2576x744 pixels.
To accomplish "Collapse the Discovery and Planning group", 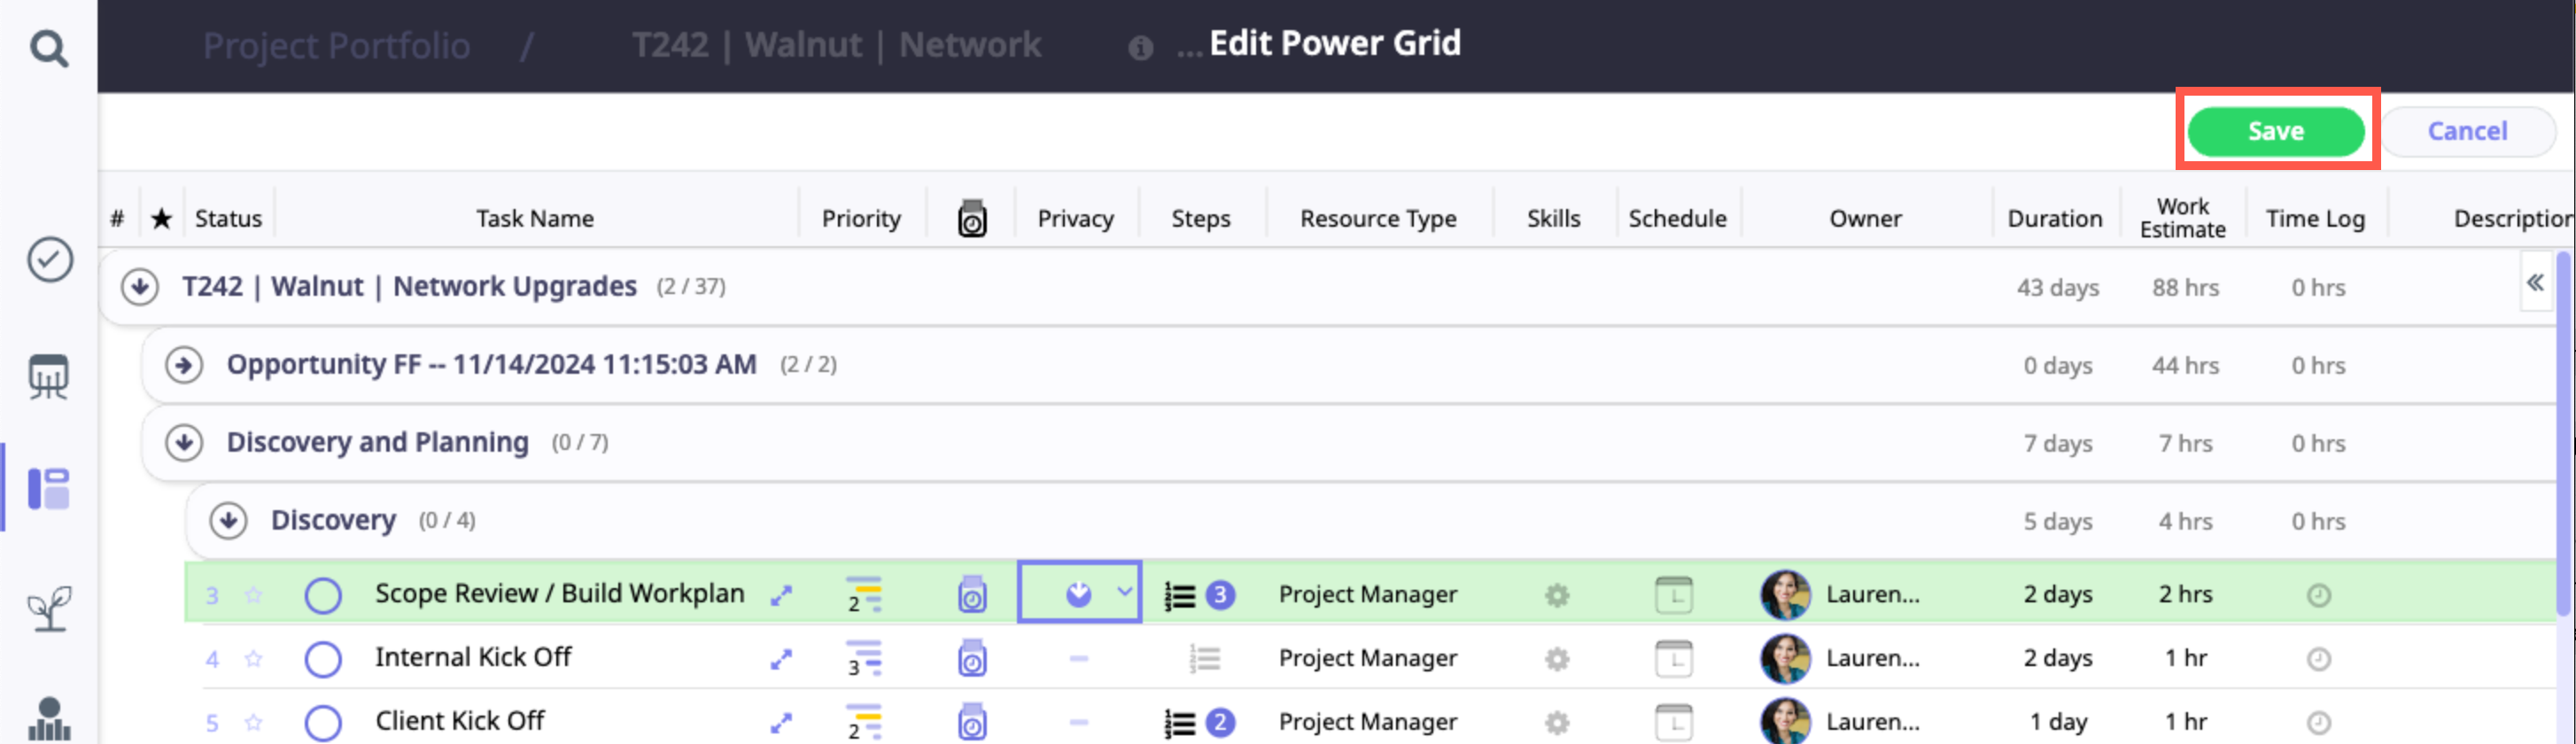I will tap(184, 443).
